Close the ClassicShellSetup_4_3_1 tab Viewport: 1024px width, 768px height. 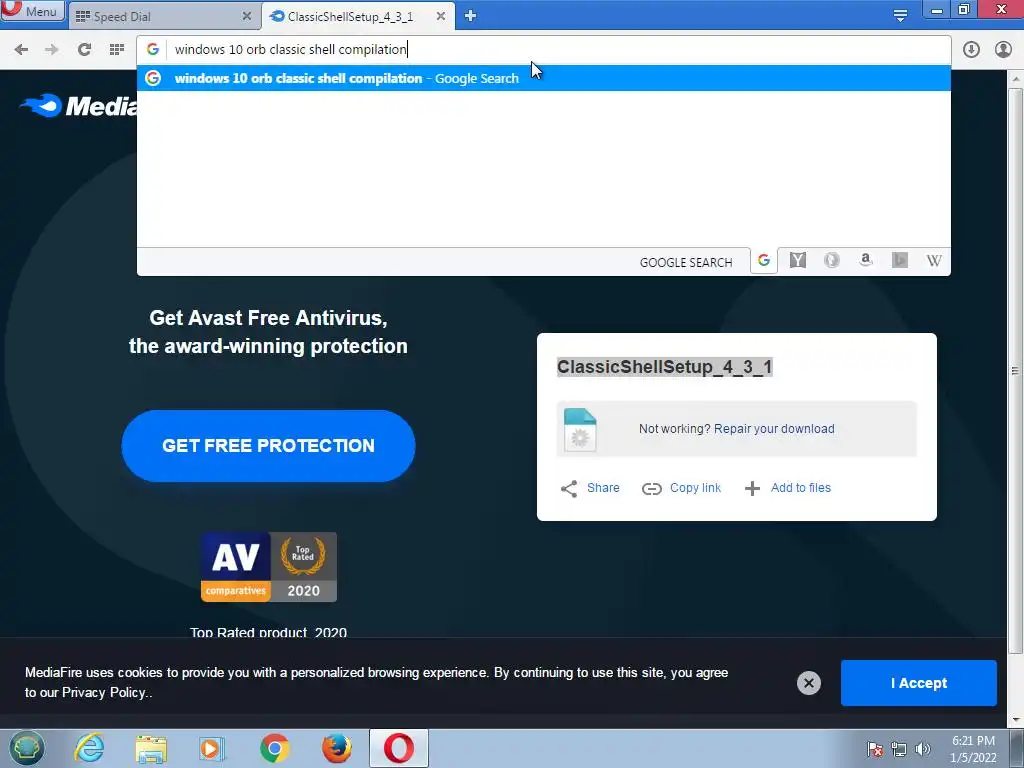pos(441,16)
